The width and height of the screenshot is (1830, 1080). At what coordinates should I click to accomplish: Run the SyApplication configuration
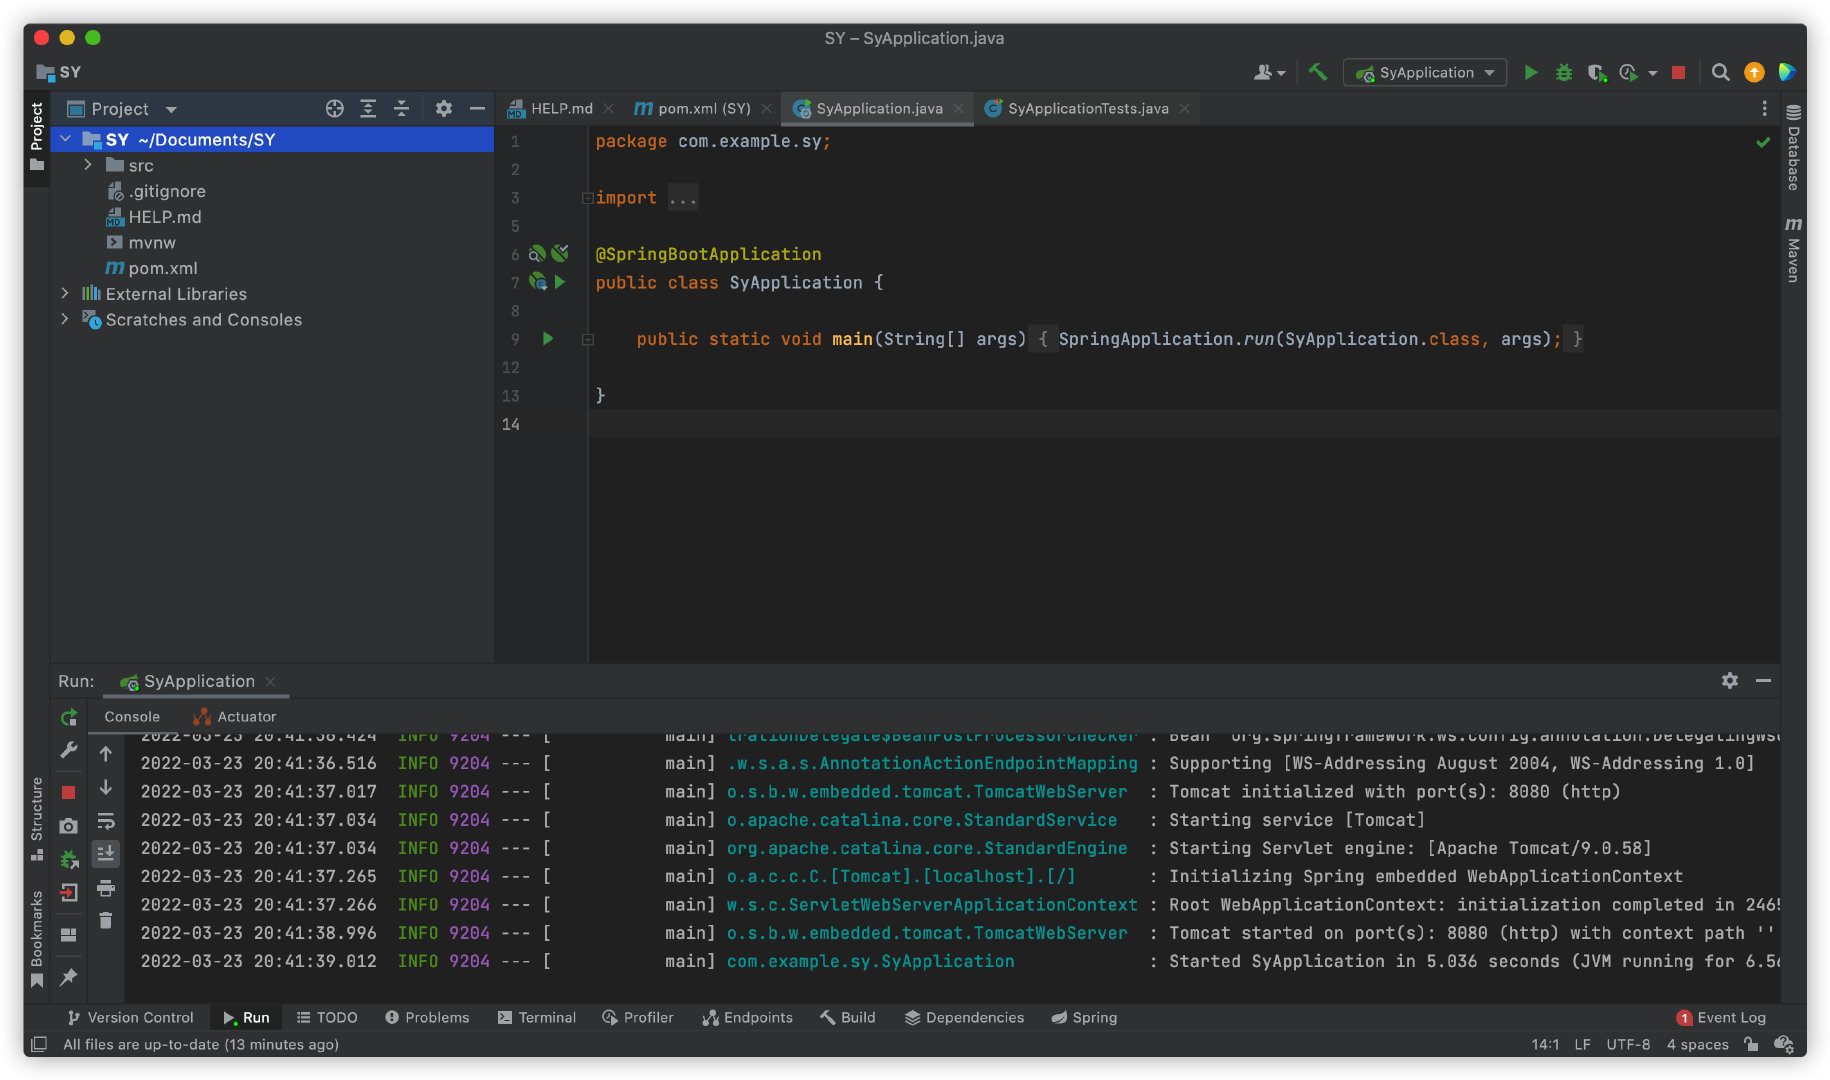coord(1530,72)
